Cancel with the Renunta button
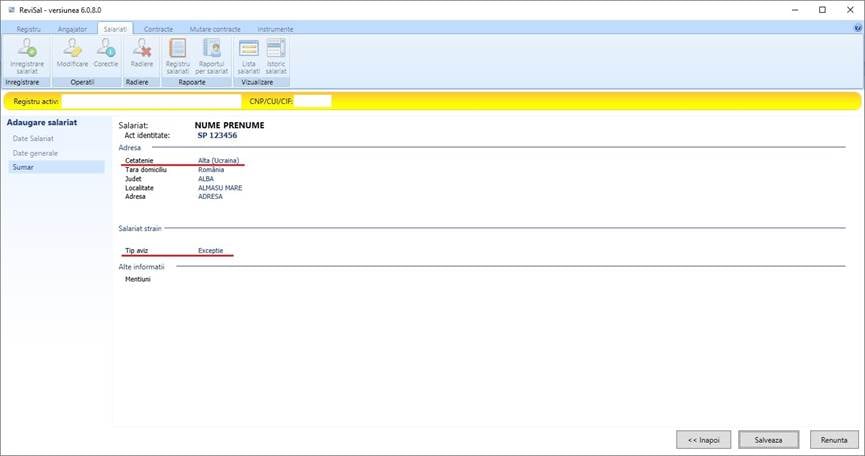865x456 pixels. (x=834, y=439)
